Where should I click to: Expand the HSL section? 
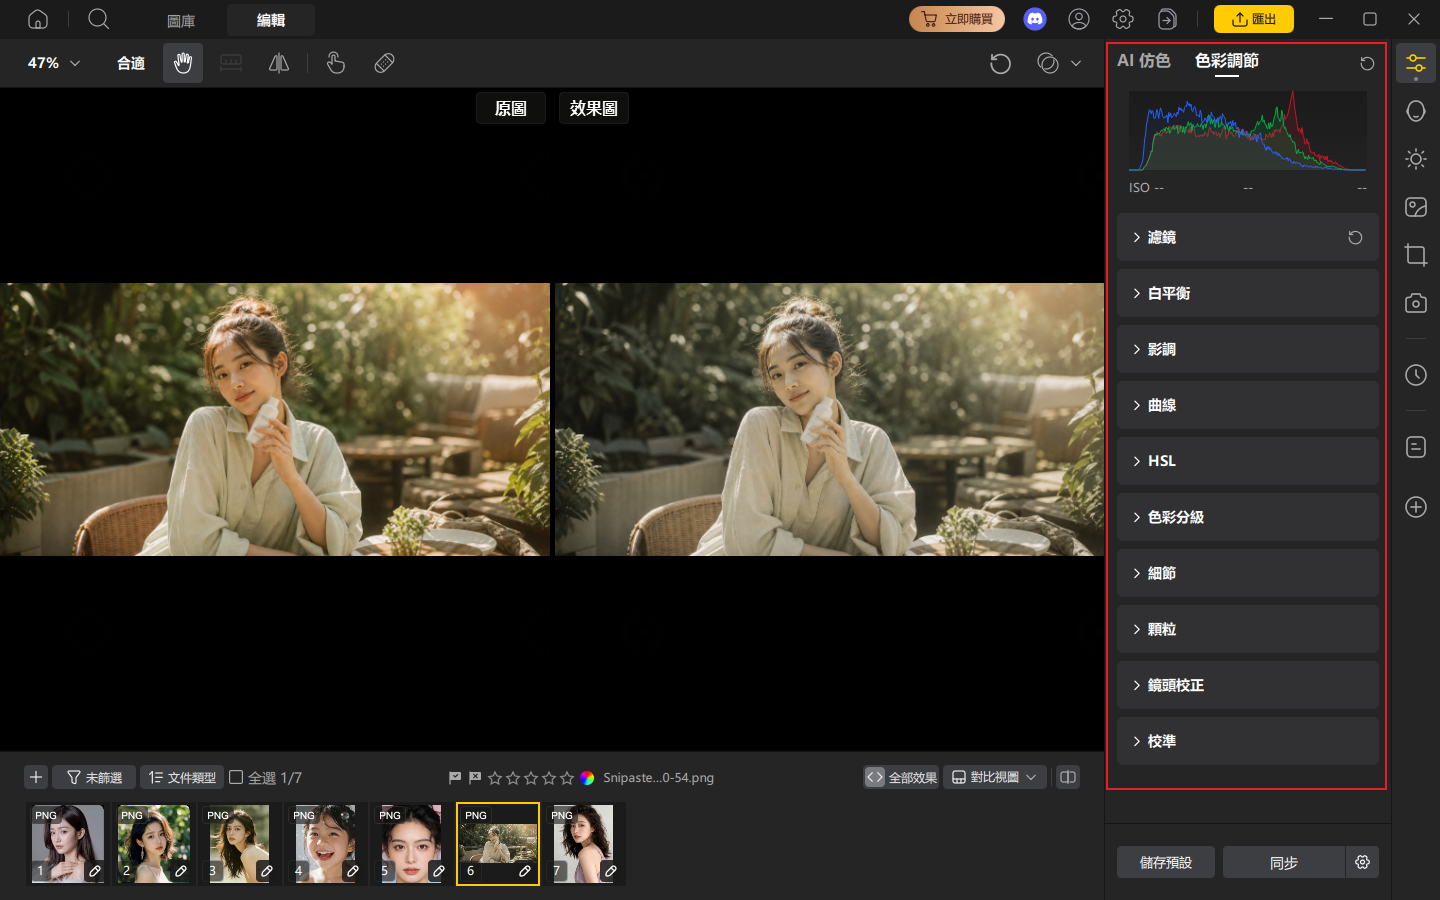coord(1248,462)
